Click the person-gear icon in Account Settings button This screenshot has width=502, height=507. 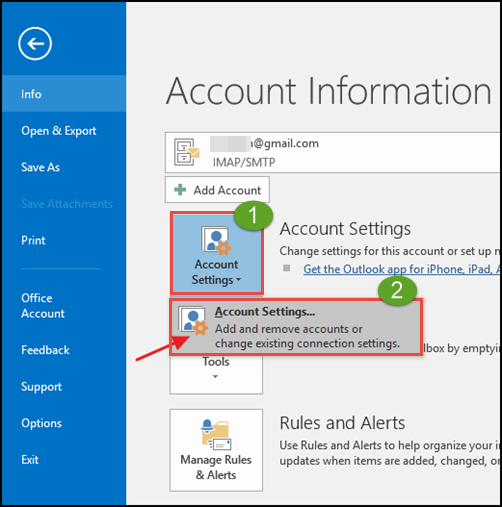[216, 240]
